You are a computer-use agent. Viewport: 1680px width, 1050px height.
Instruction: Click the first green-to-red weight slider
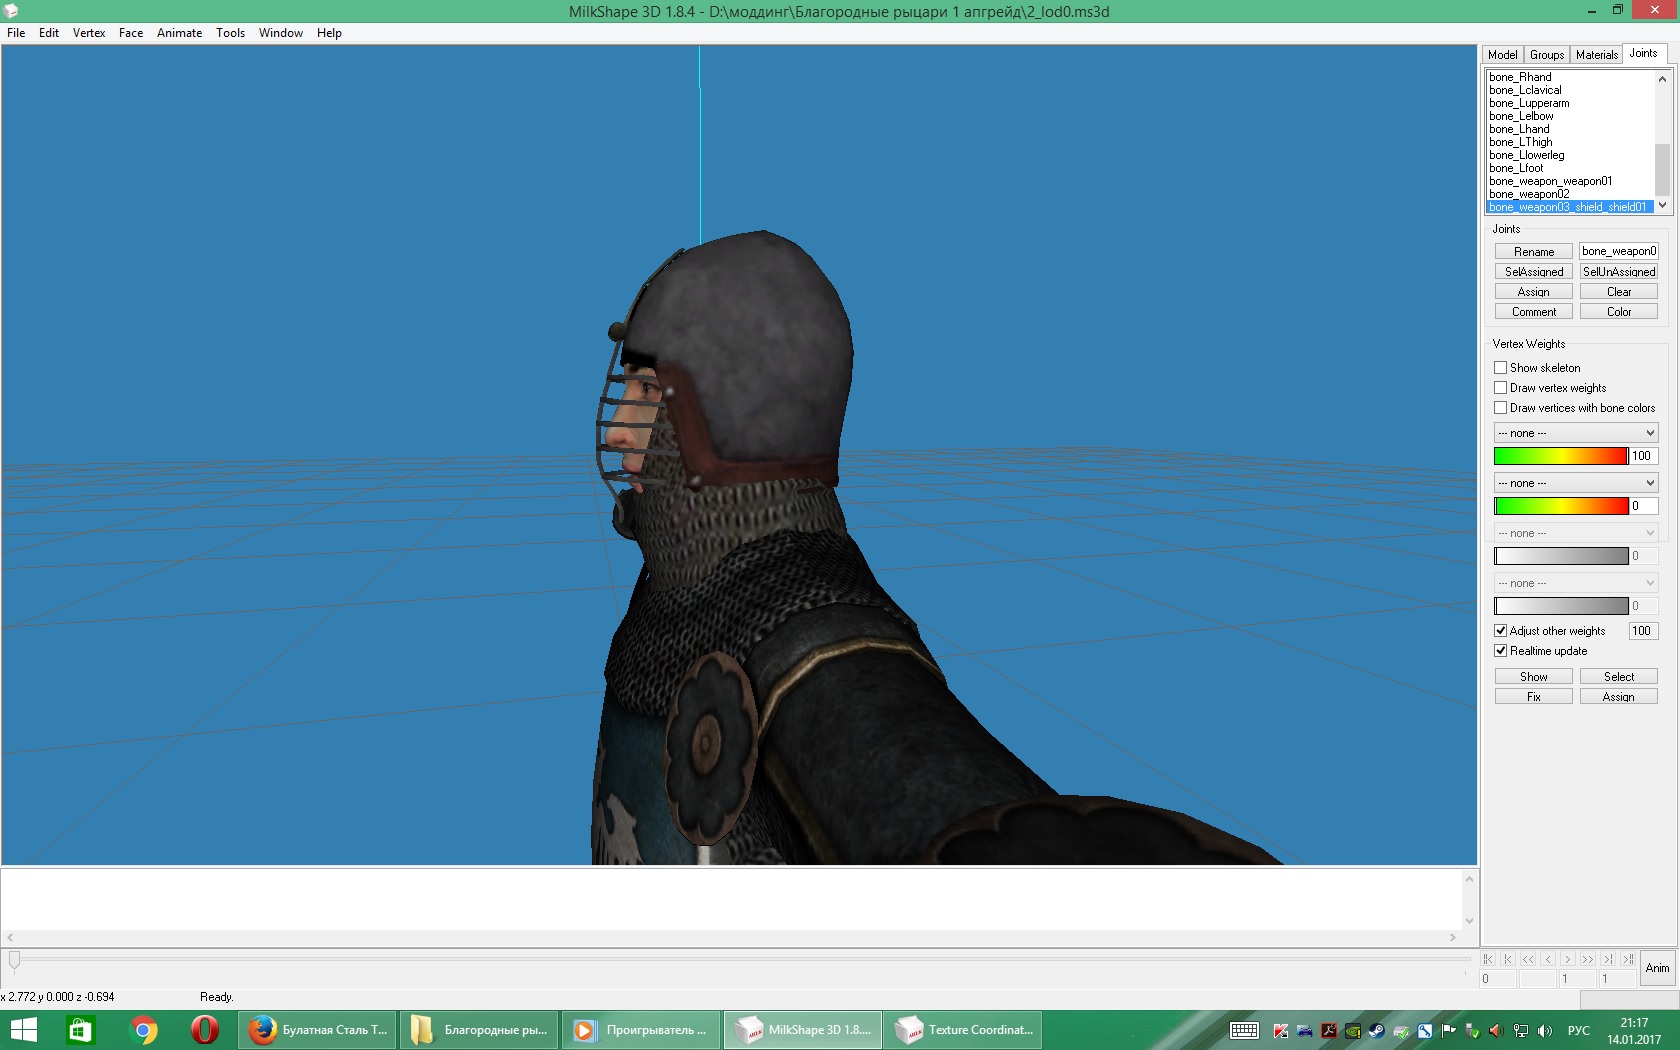(1561, 456)
